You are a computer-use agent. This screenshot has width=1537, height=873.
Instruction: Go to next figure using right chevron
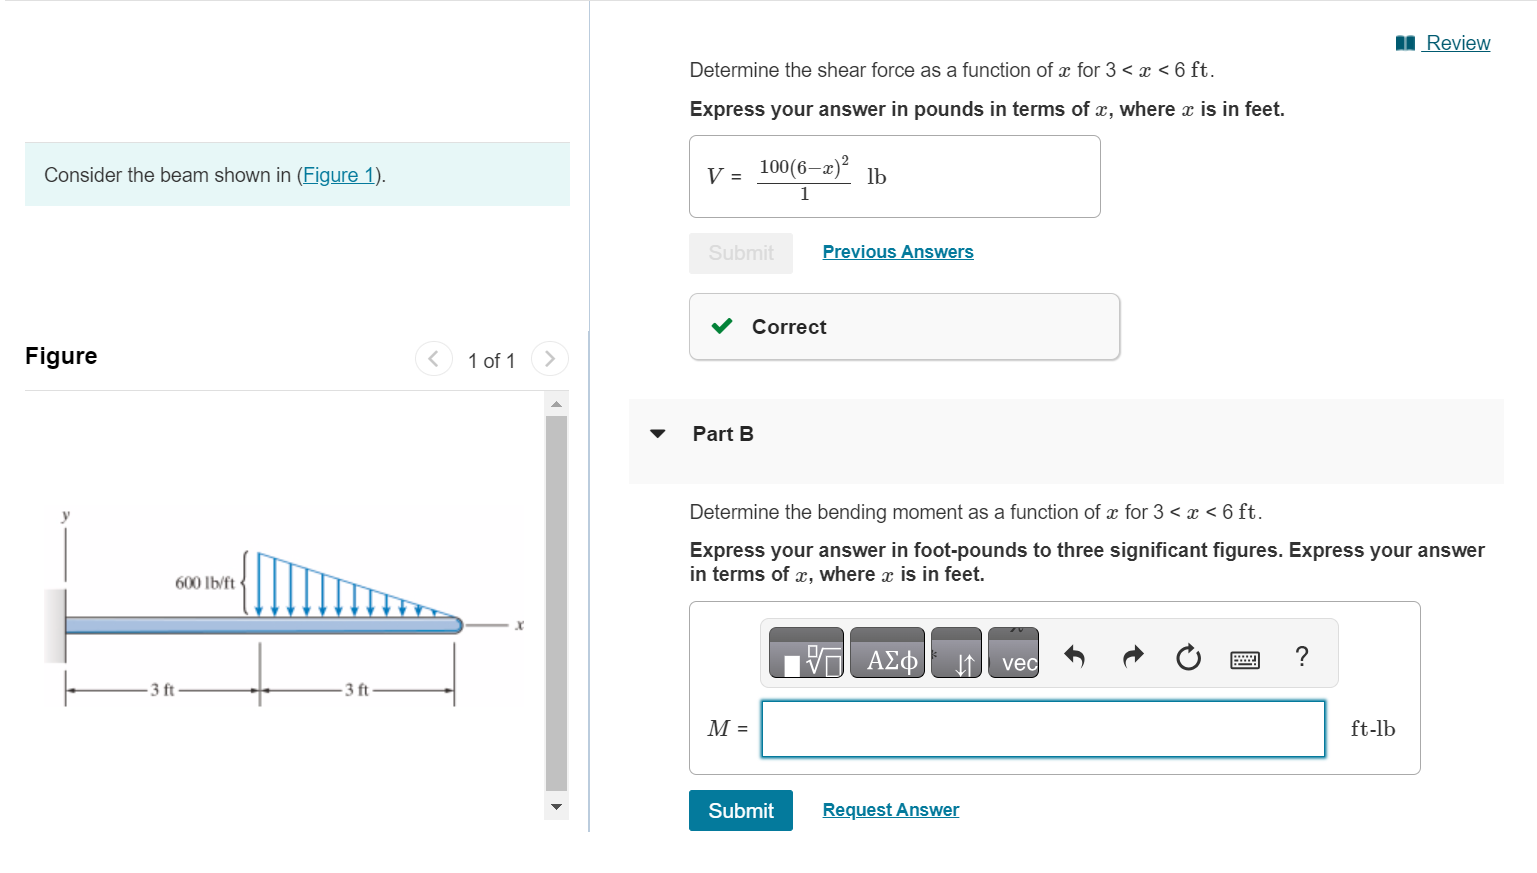[549, 358]
